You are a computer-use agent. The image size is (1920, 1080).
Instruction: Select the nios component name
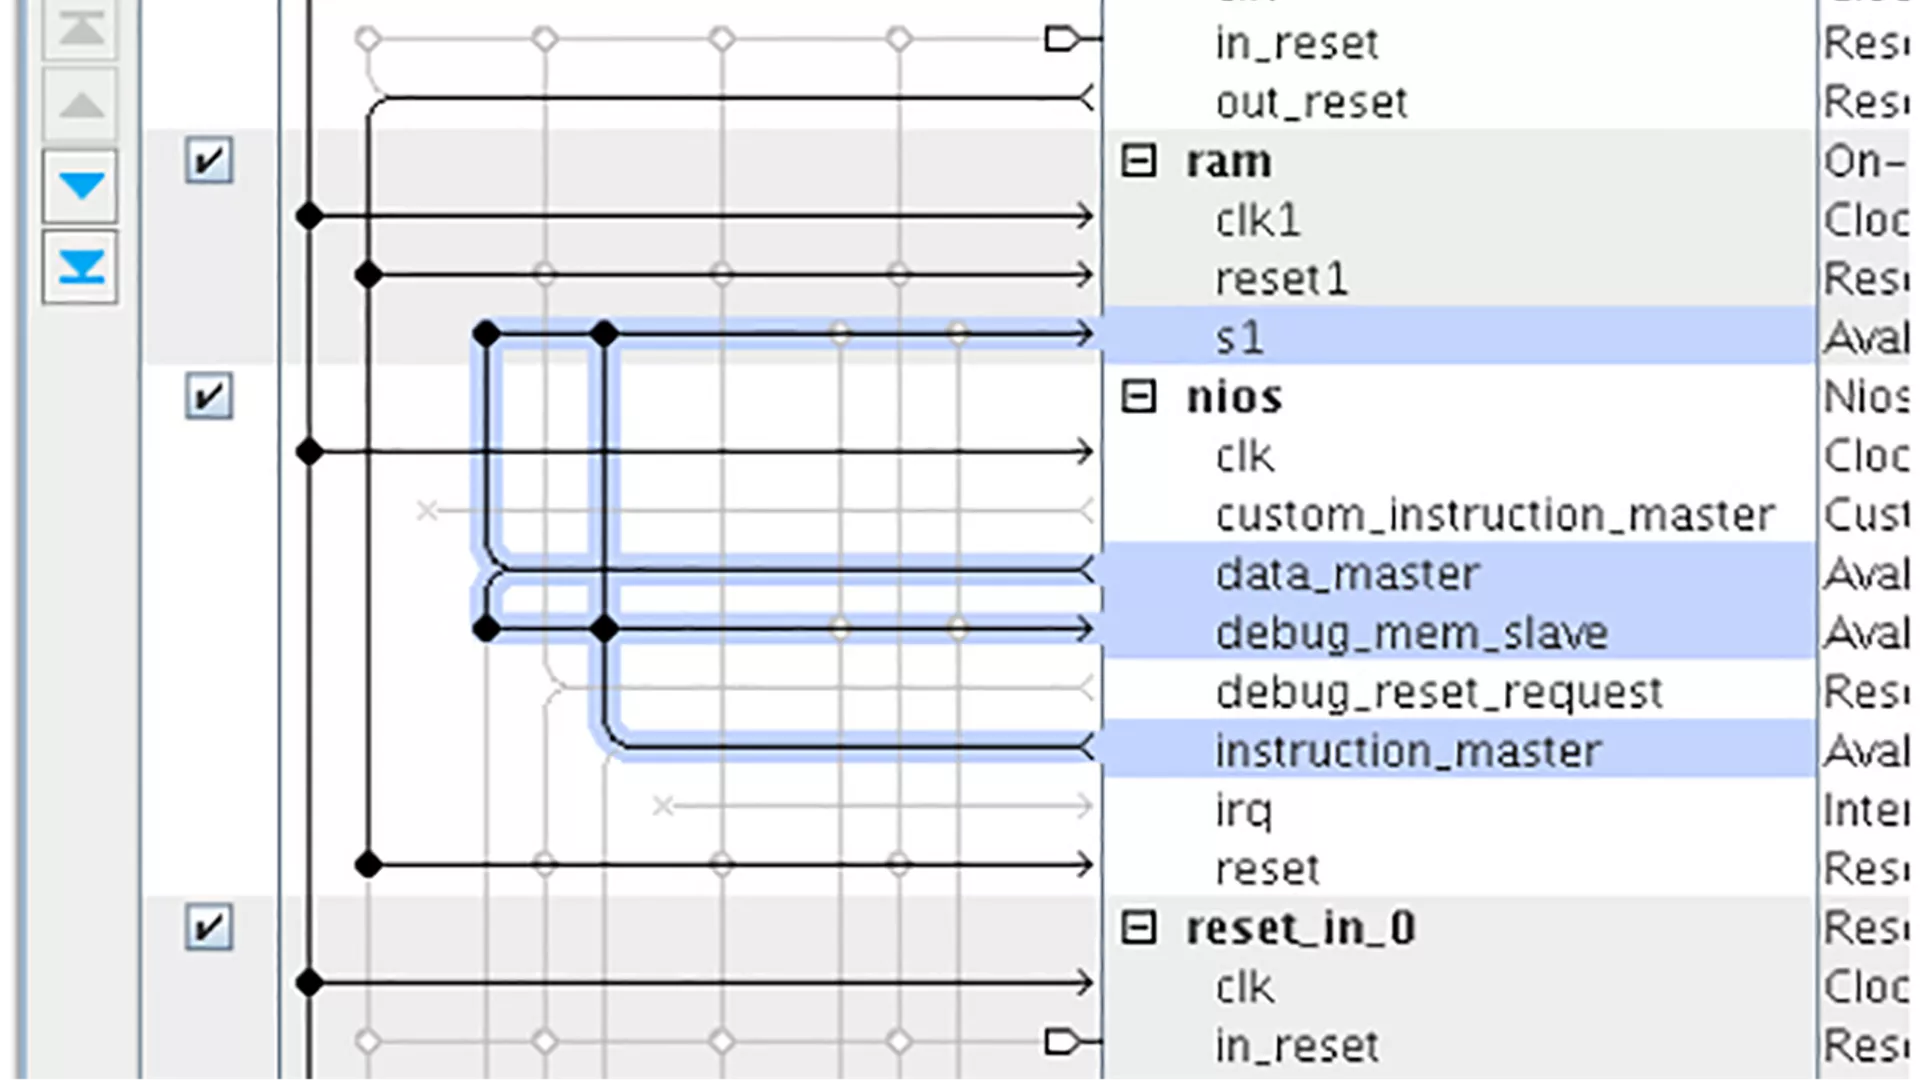click(x=1234, y=398)
